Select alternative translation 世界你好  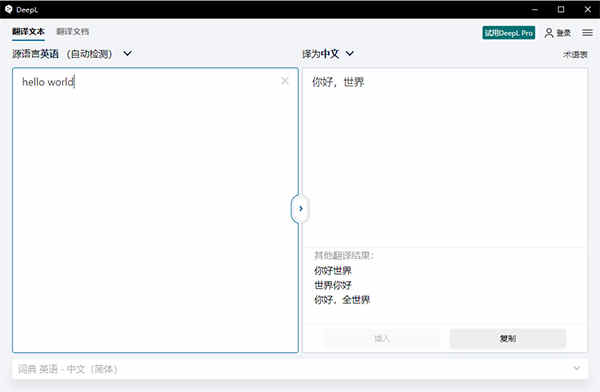(333, 285)
